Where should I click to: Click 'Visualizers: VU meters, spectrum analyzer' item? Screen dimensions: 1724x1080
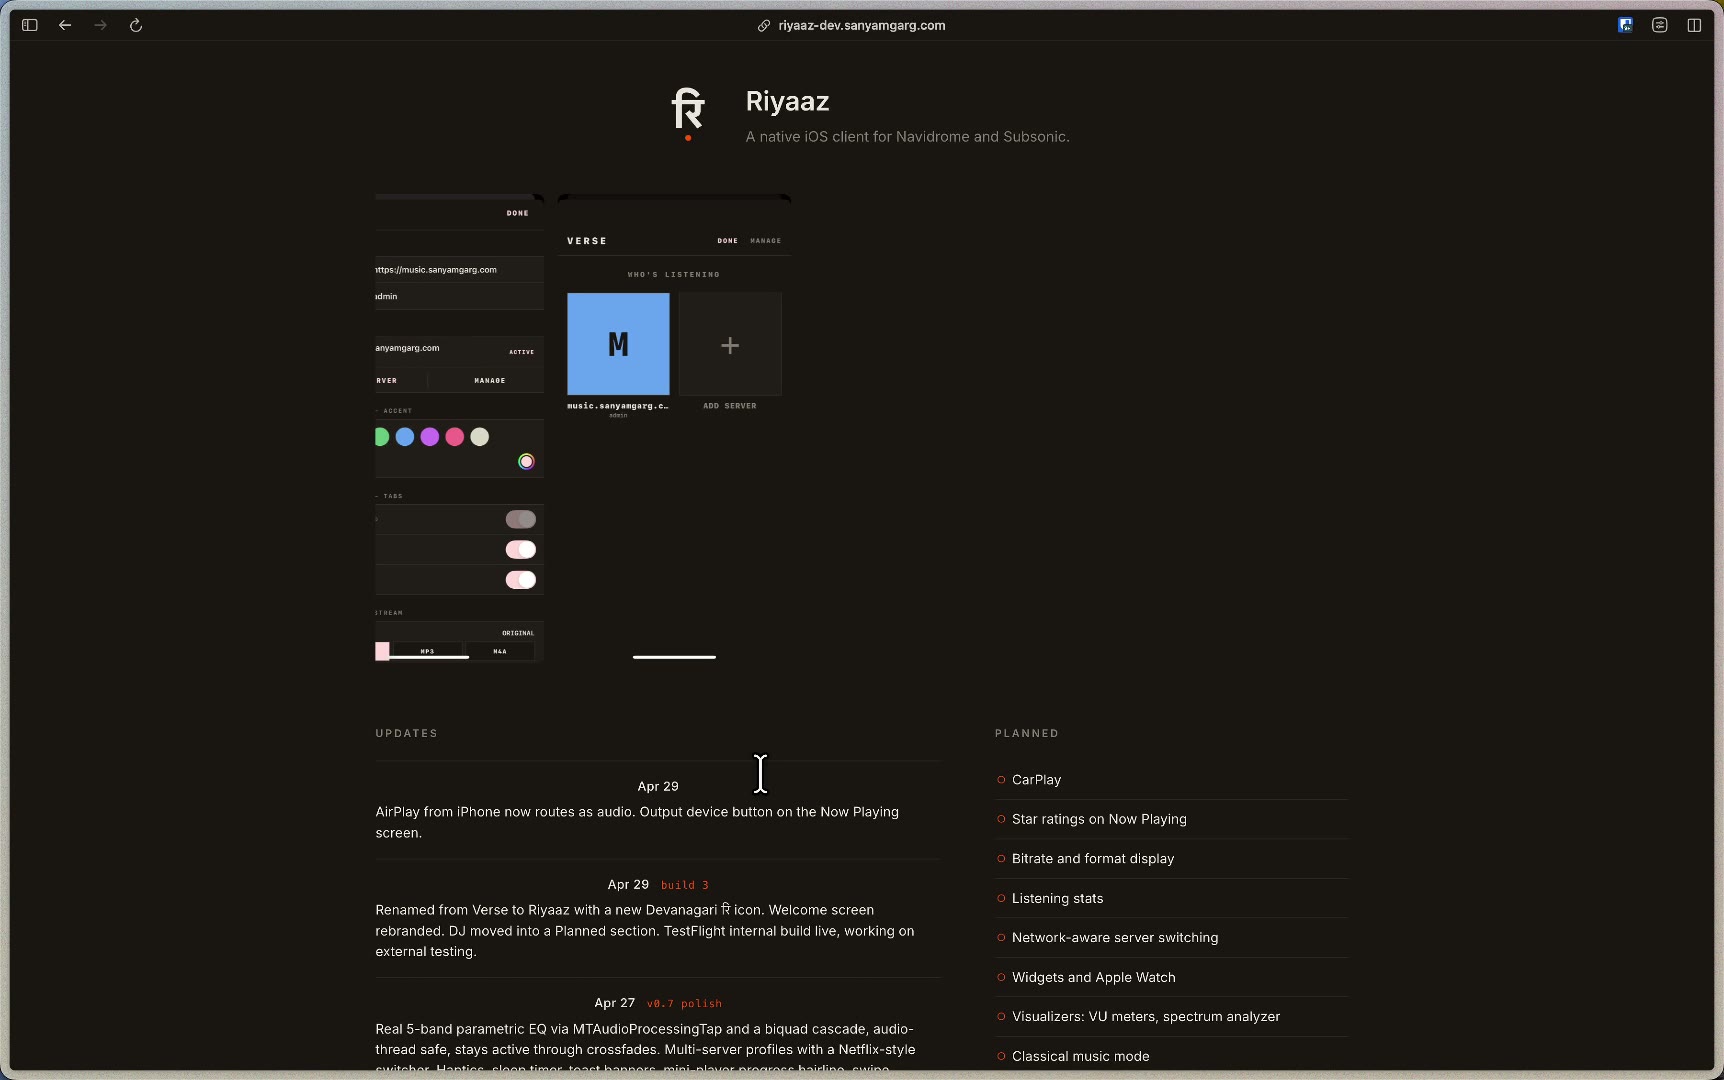coord(1146,1017)
